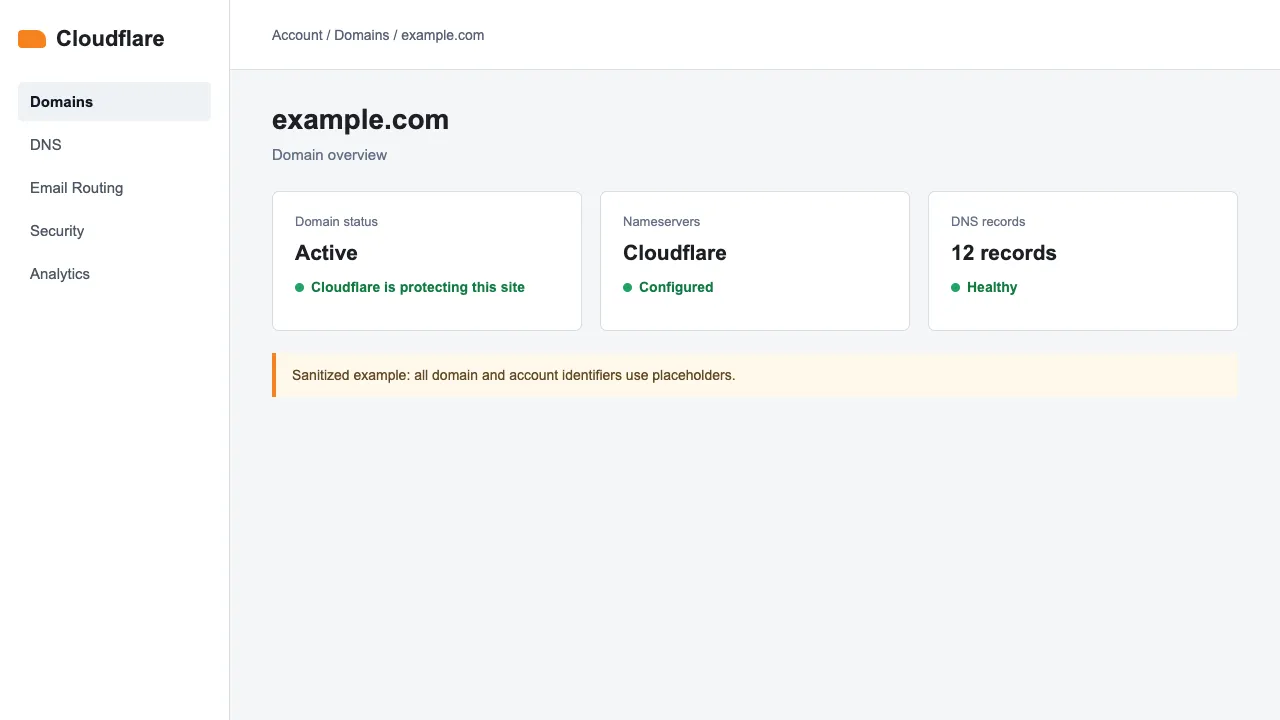The width and height of the screenshot is (1280, 720).
Task: Click the green dot beside Healthy
Action: tap(955, 287)
